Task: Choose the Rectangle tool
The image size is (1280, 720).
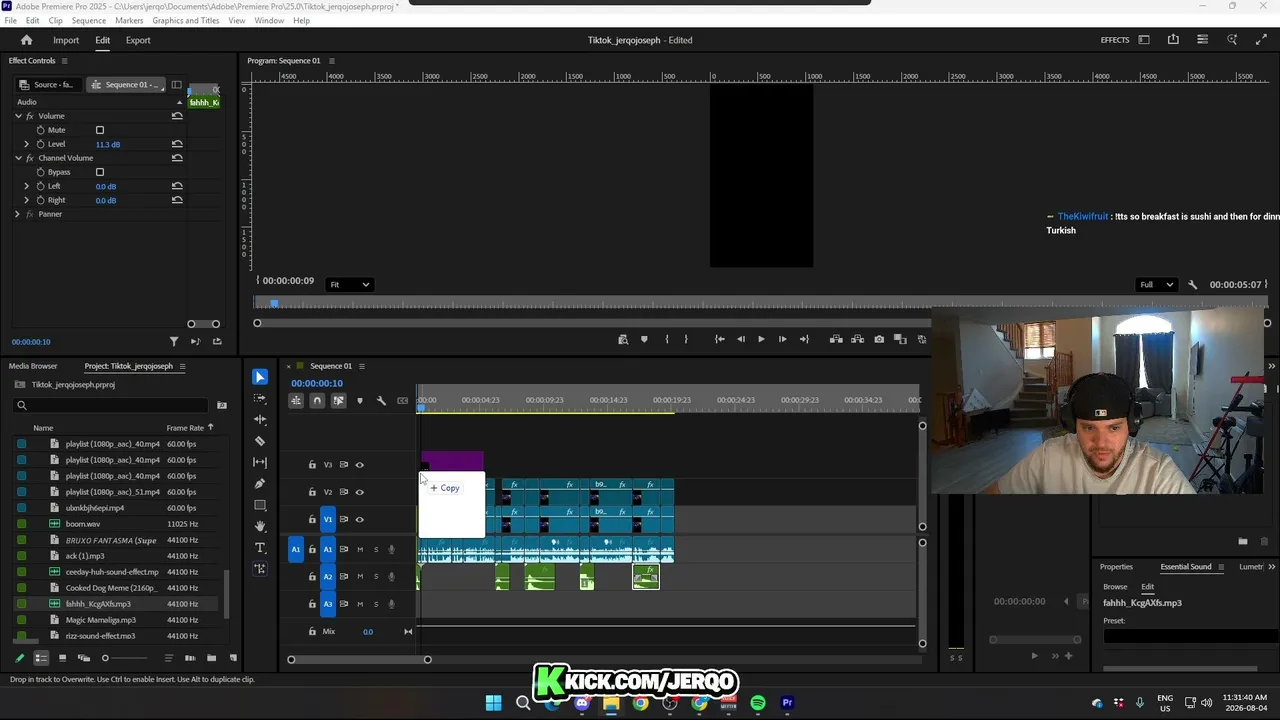Action: click(260, 505)
